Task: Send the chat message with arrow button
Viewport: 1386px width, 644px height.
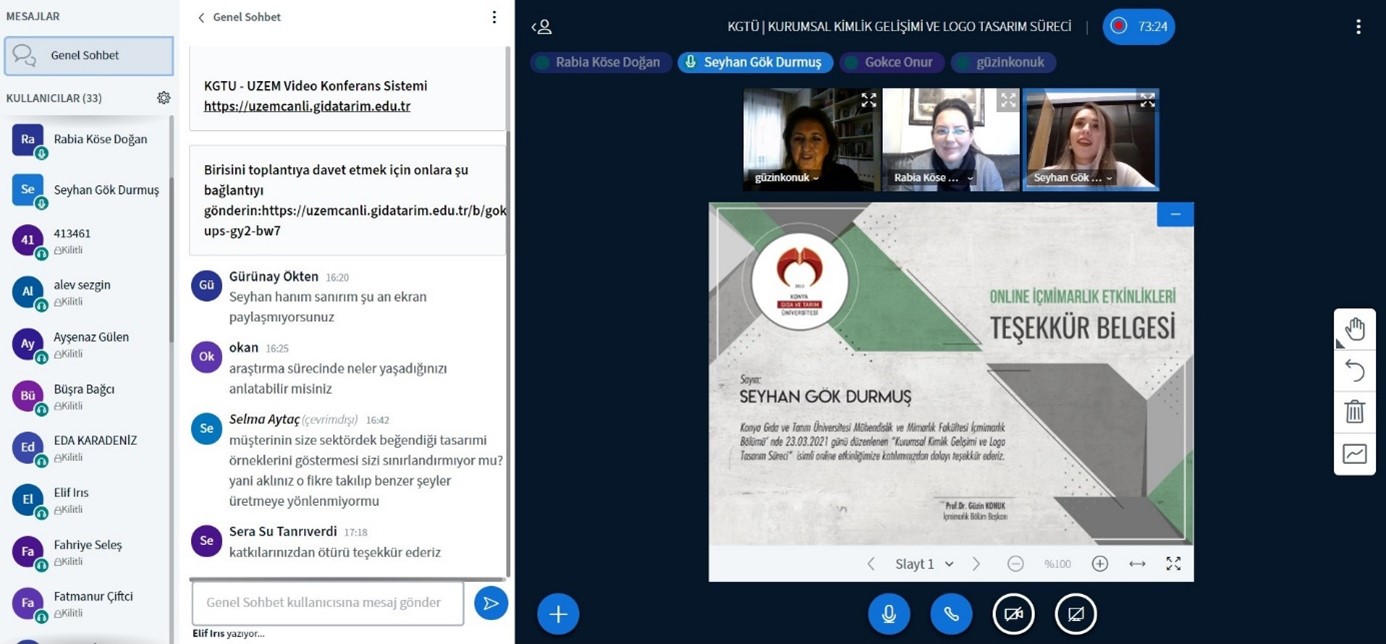Action: point(490,603)
